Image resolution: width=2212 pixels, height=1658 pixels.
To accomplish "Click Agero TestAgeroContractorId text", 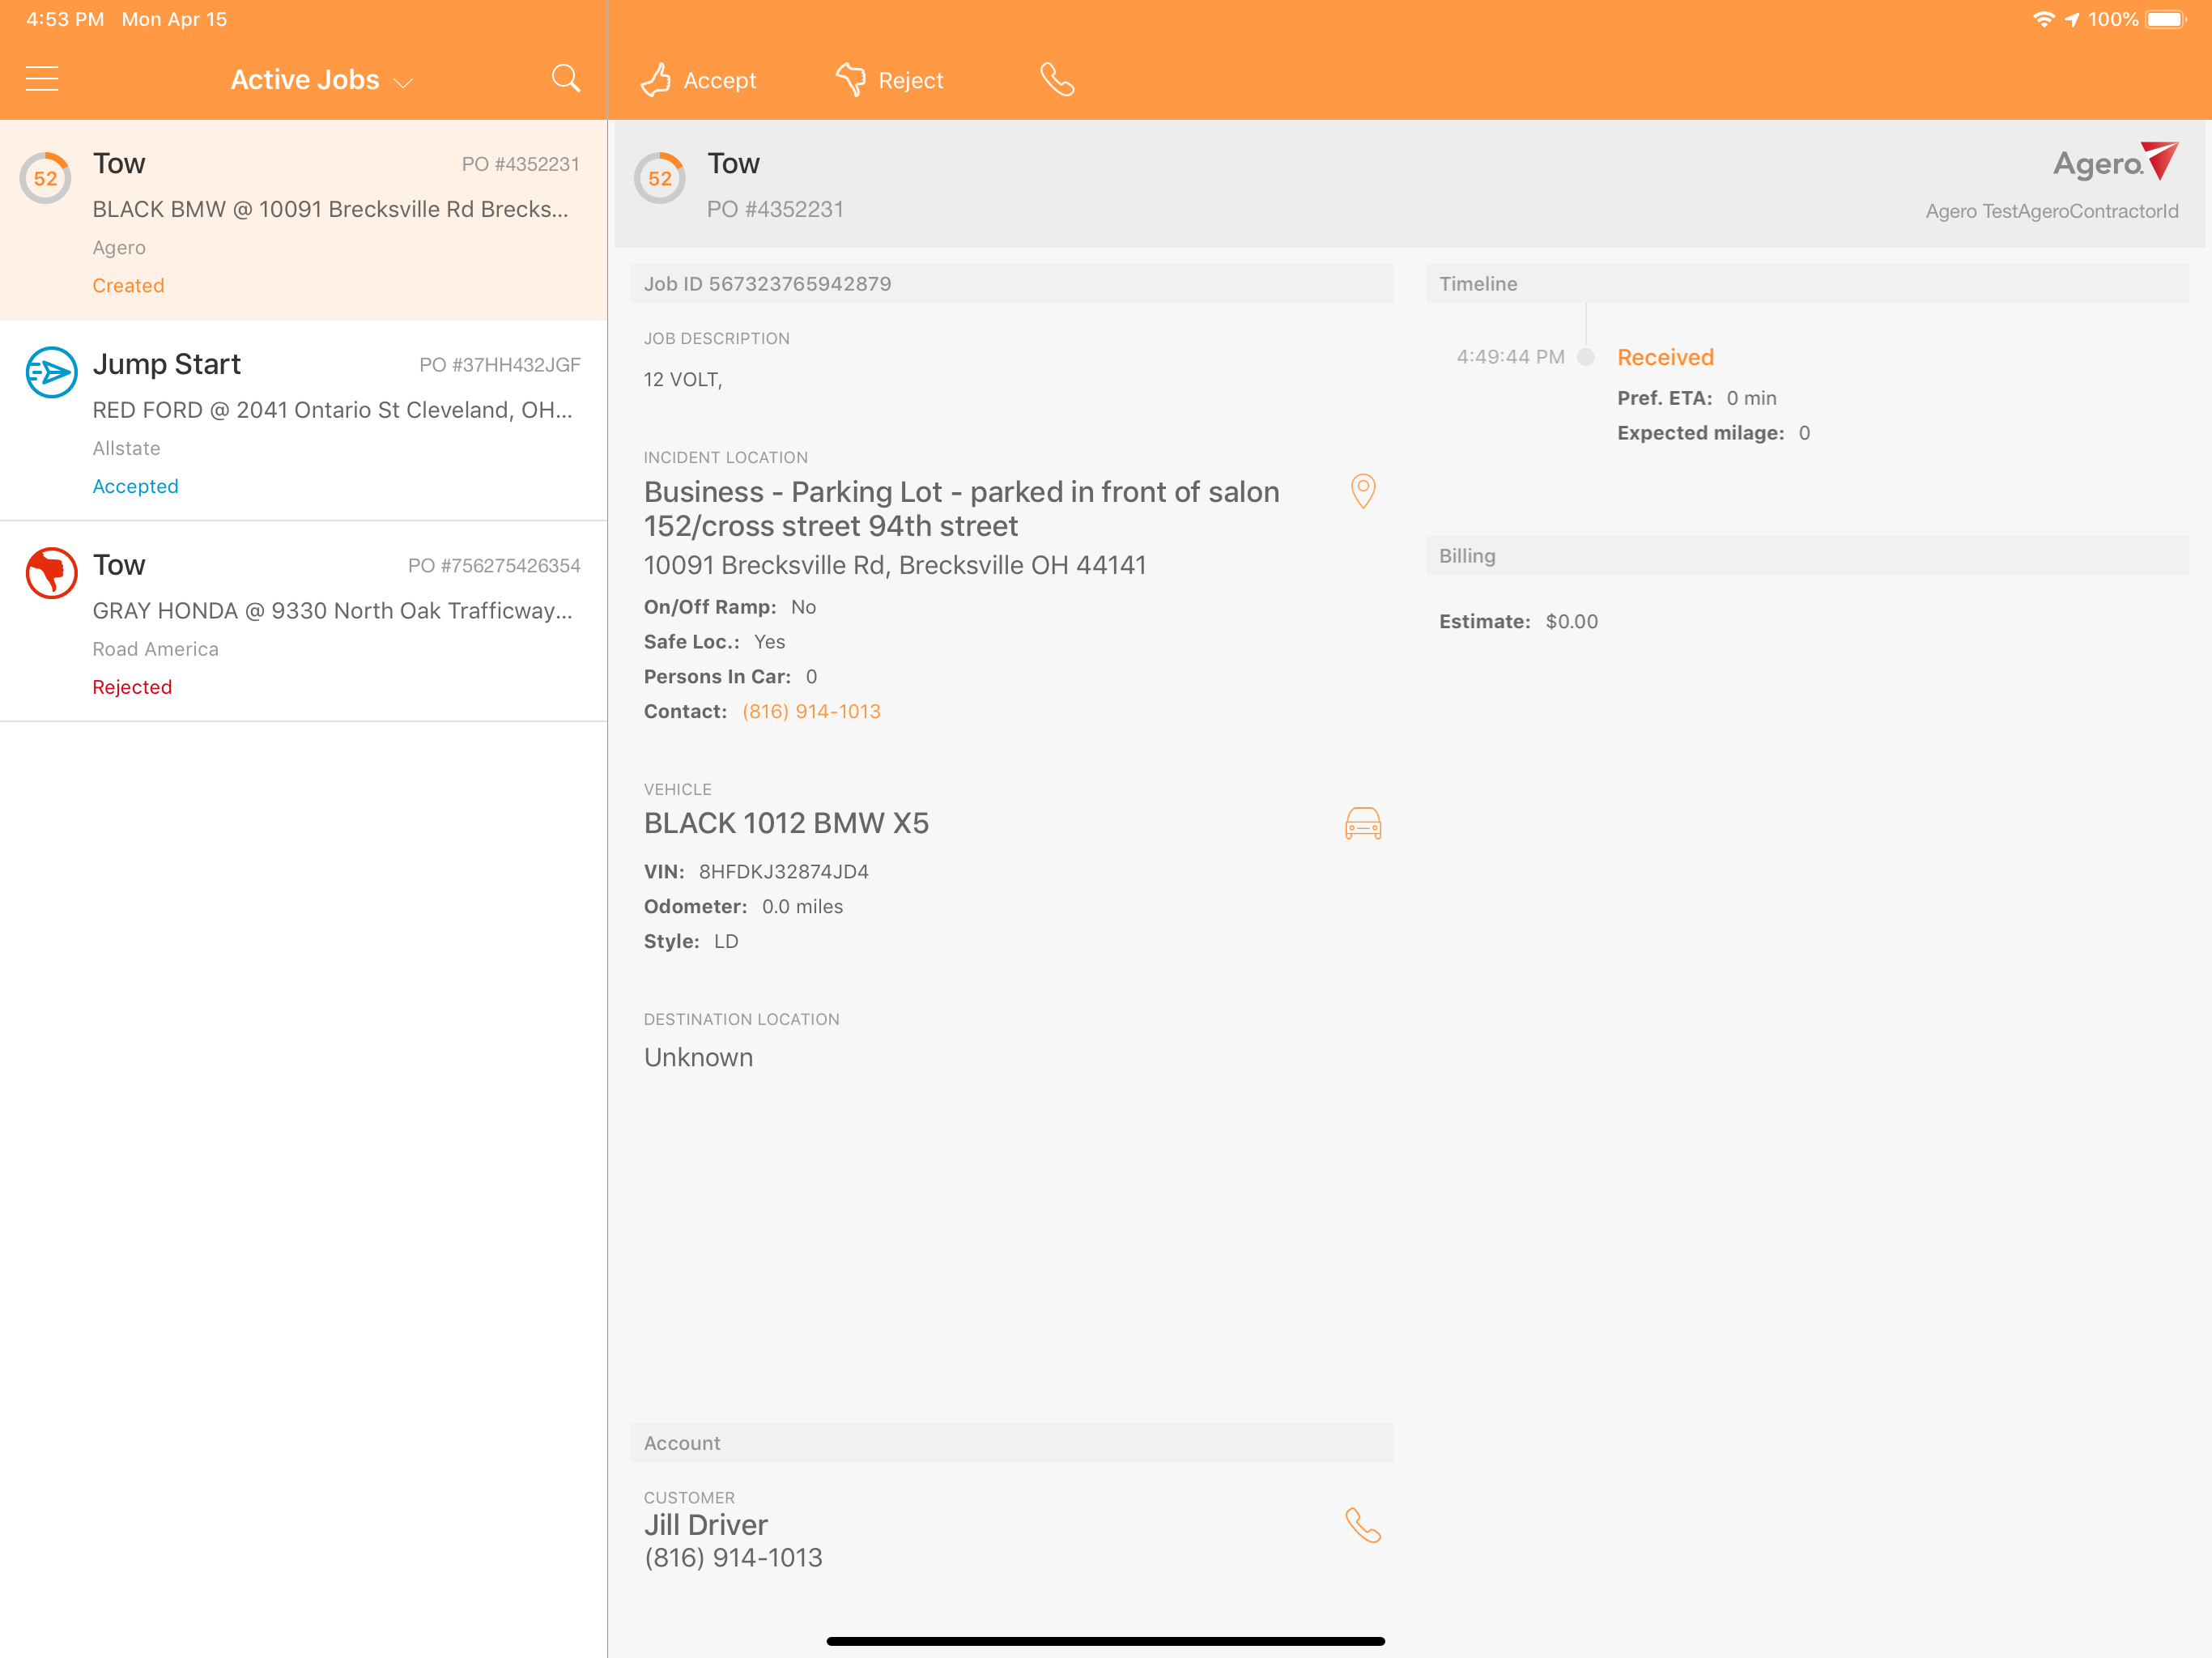I will pyautogui.click(x=2051, y=211).
